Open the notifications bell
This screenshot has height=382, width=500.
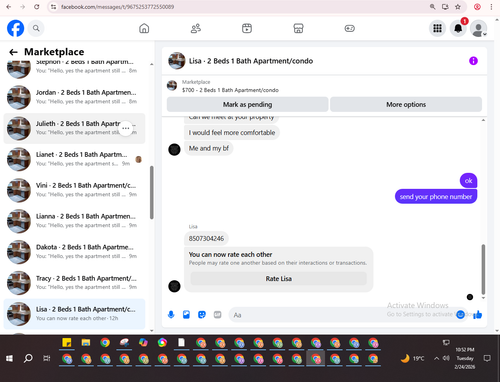tap(458, 28)
